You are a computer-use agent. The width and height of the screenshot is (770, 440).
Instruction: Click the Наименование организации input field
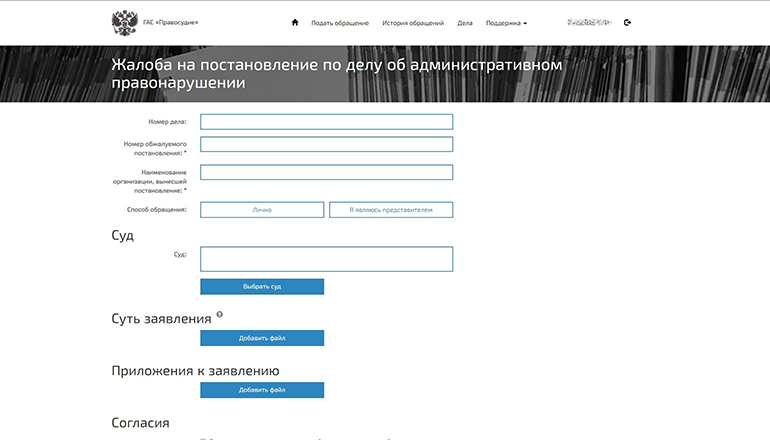326,172
